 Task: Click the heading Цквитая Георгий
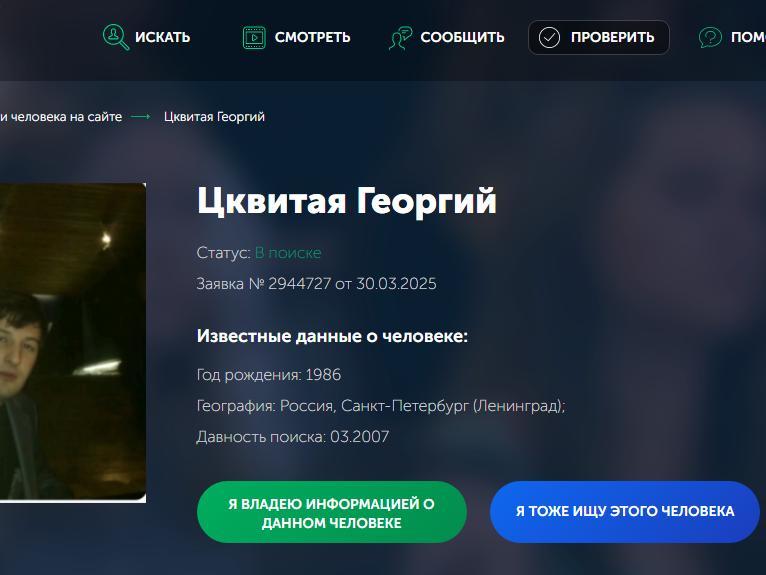tap(346, 201)
